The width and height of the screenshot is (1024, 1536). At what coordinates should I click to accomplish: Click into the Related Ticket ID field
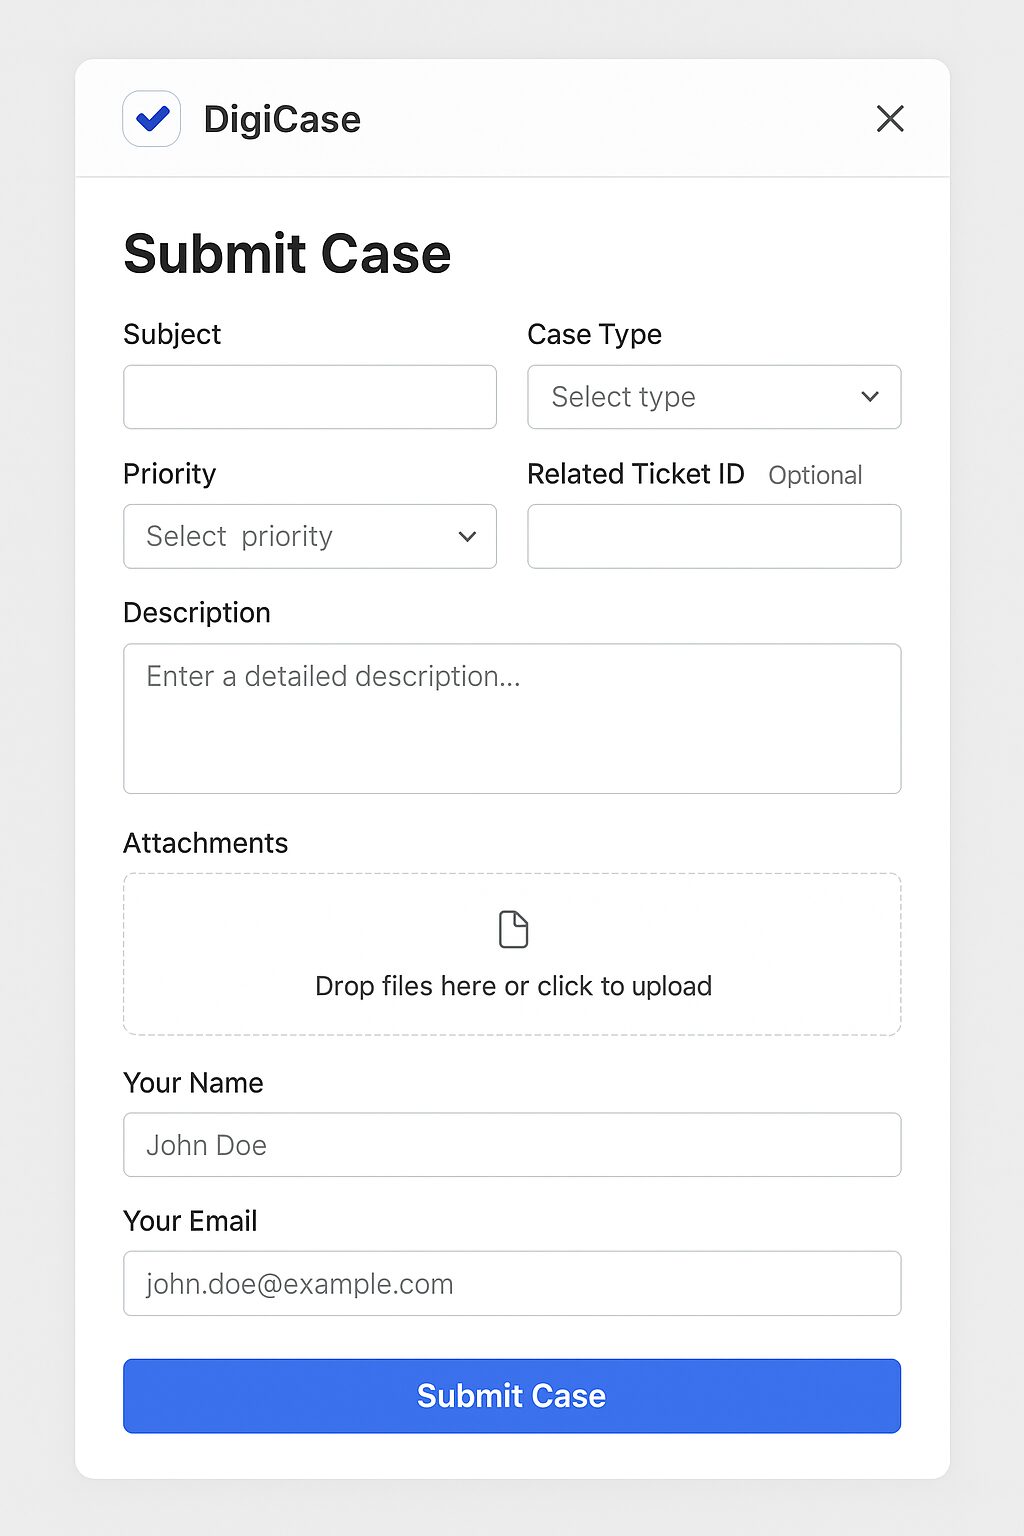(x=714, y=537)
